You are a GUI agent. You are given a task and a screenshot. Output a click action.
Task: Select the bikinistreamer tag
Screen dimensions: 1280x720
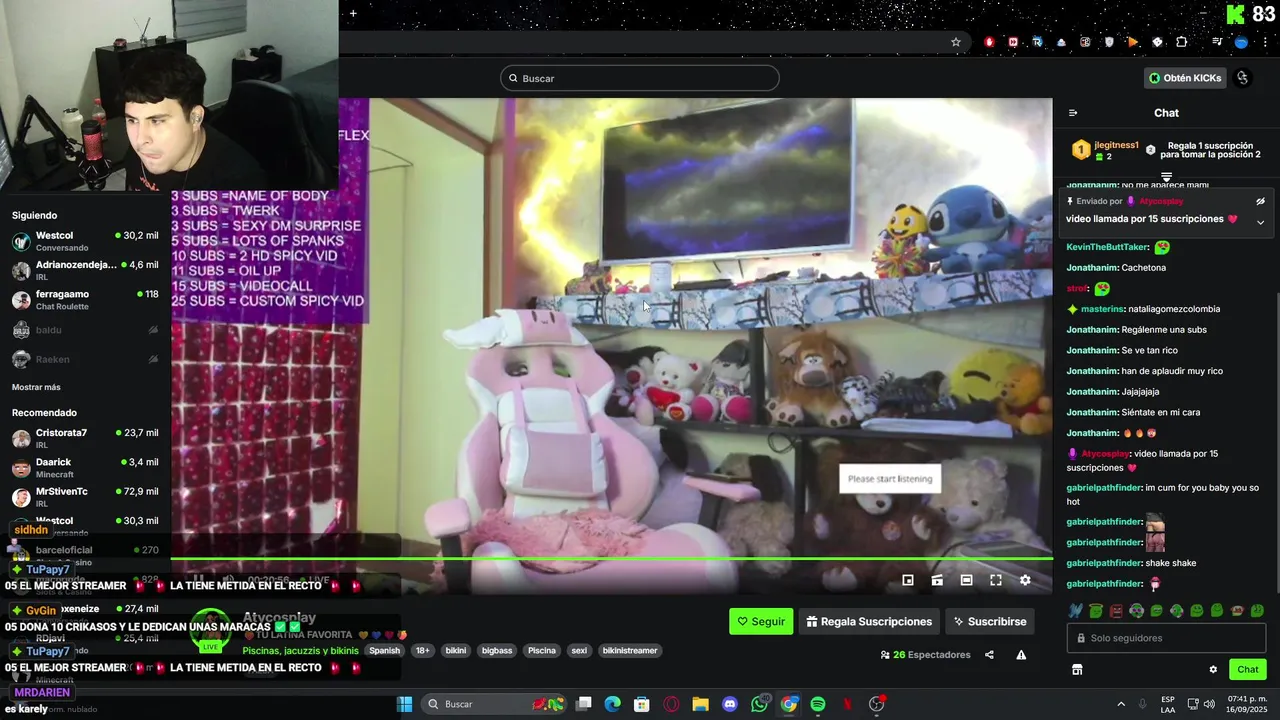(630, 650)
